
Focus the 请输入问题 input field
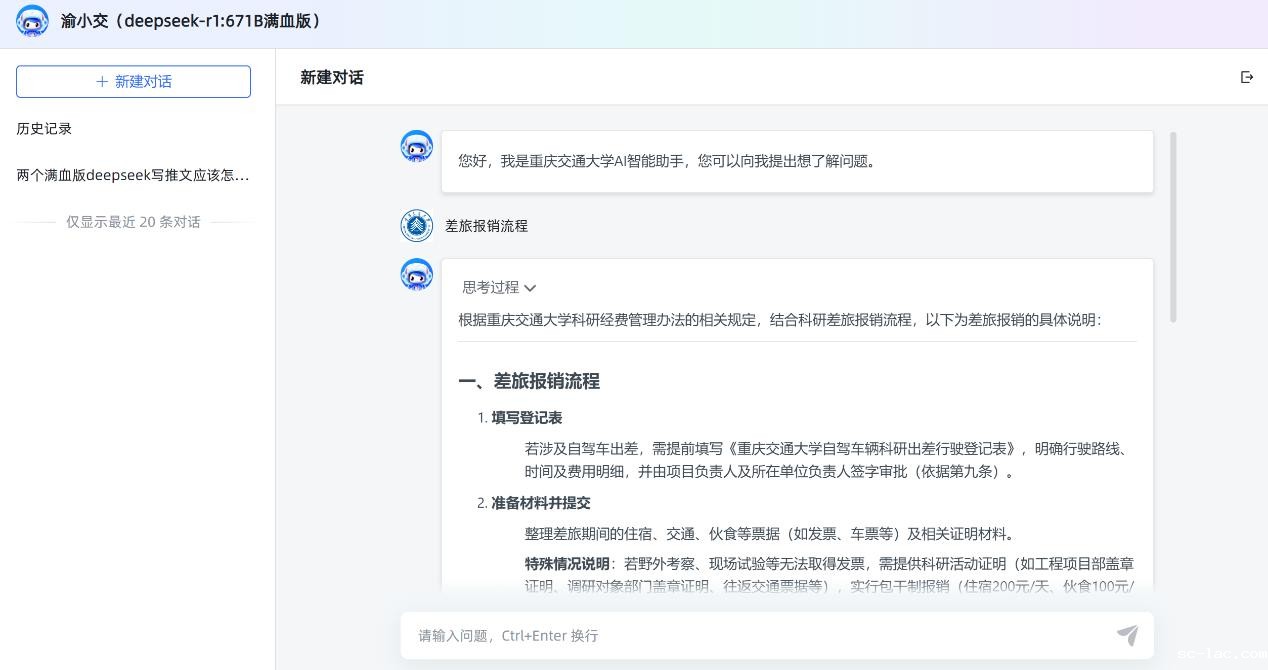tap(760, 635)
